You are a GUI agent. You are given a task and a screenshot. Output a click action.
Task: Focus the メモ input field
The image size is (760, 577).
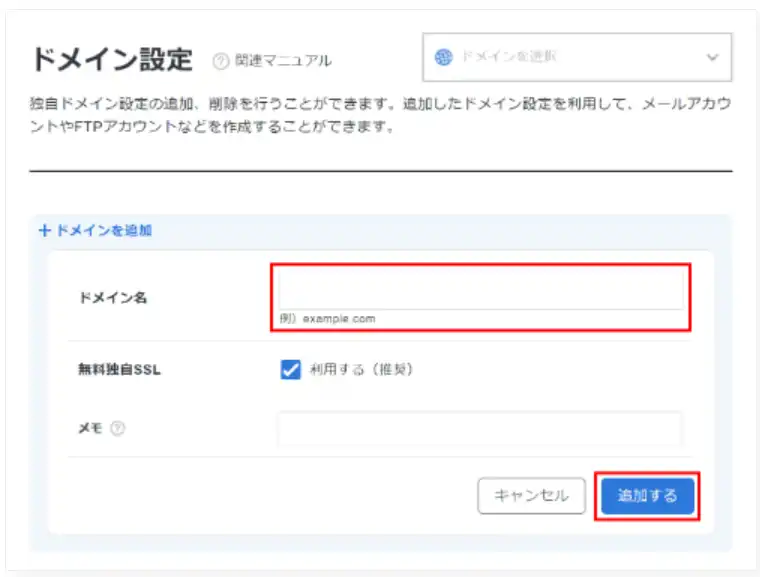tap(480, 429)
